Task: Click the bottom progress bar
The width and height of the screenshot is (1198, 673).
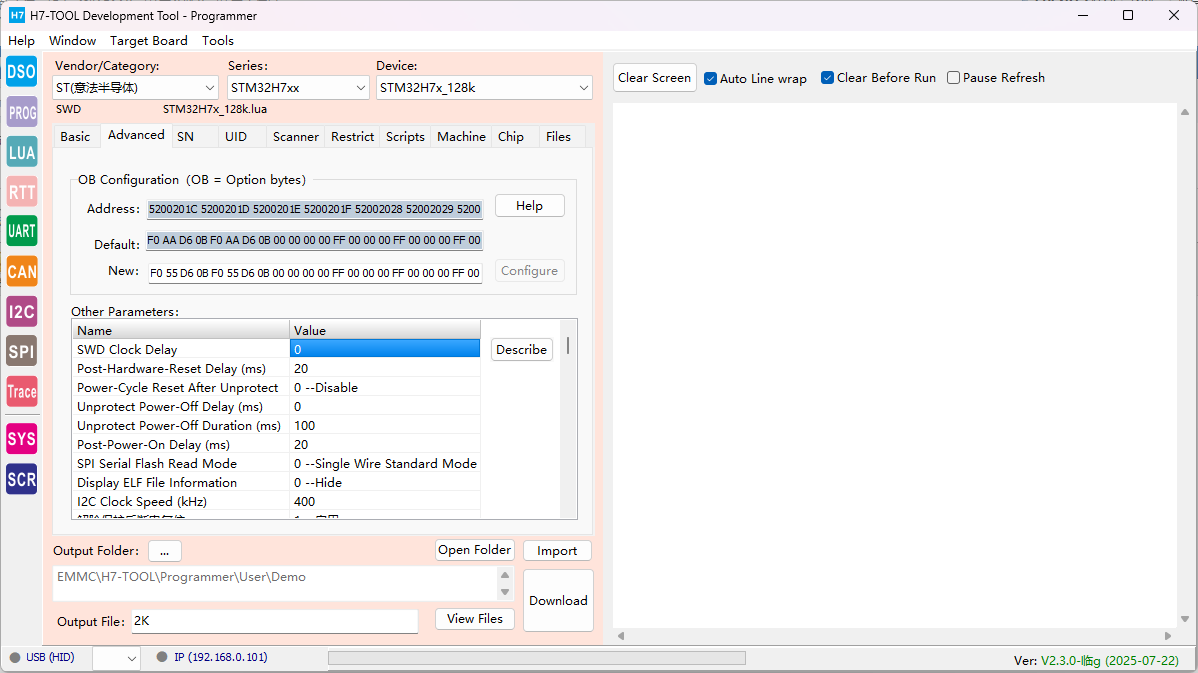Action: pos(537,658)
